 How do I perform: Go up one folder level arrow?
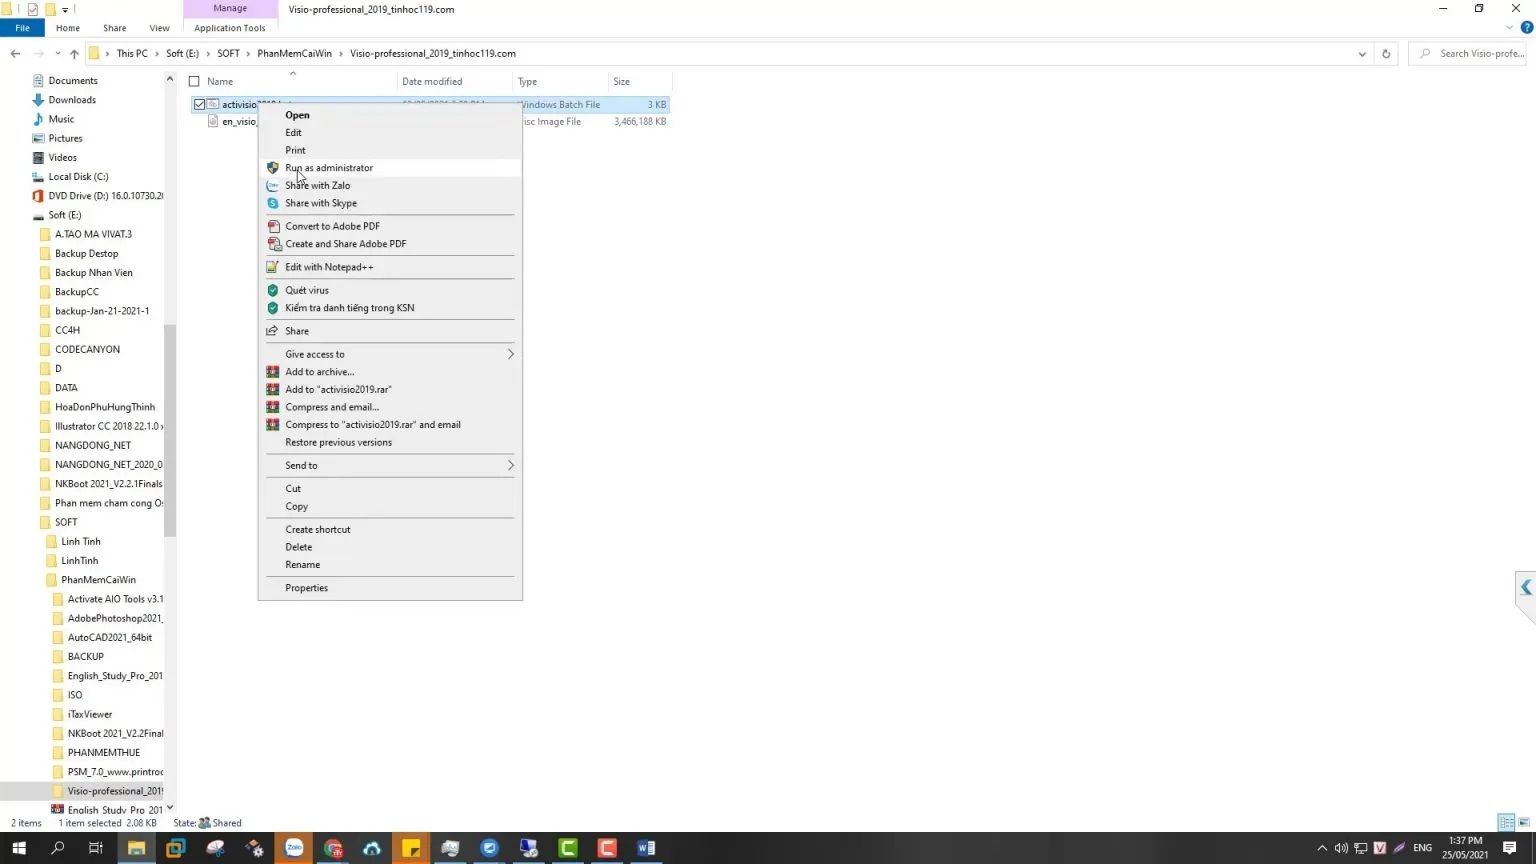pyautogui.click(x=74, y=54)
